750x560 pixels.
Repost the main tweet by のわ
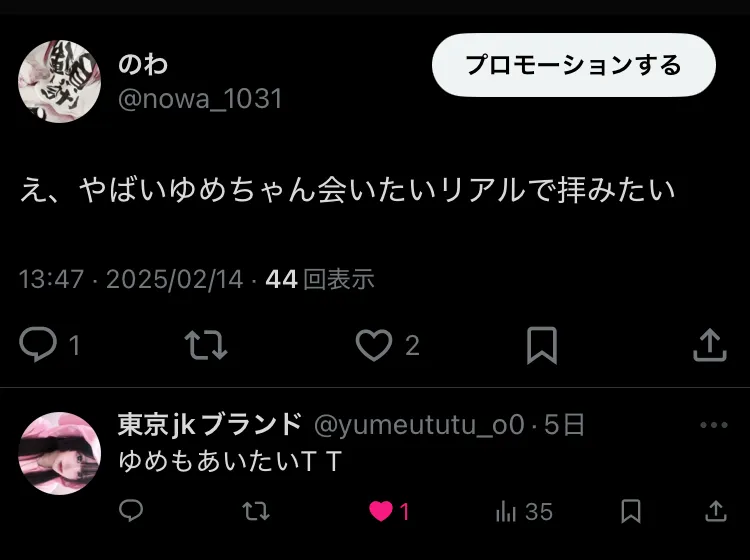(206, 344)
